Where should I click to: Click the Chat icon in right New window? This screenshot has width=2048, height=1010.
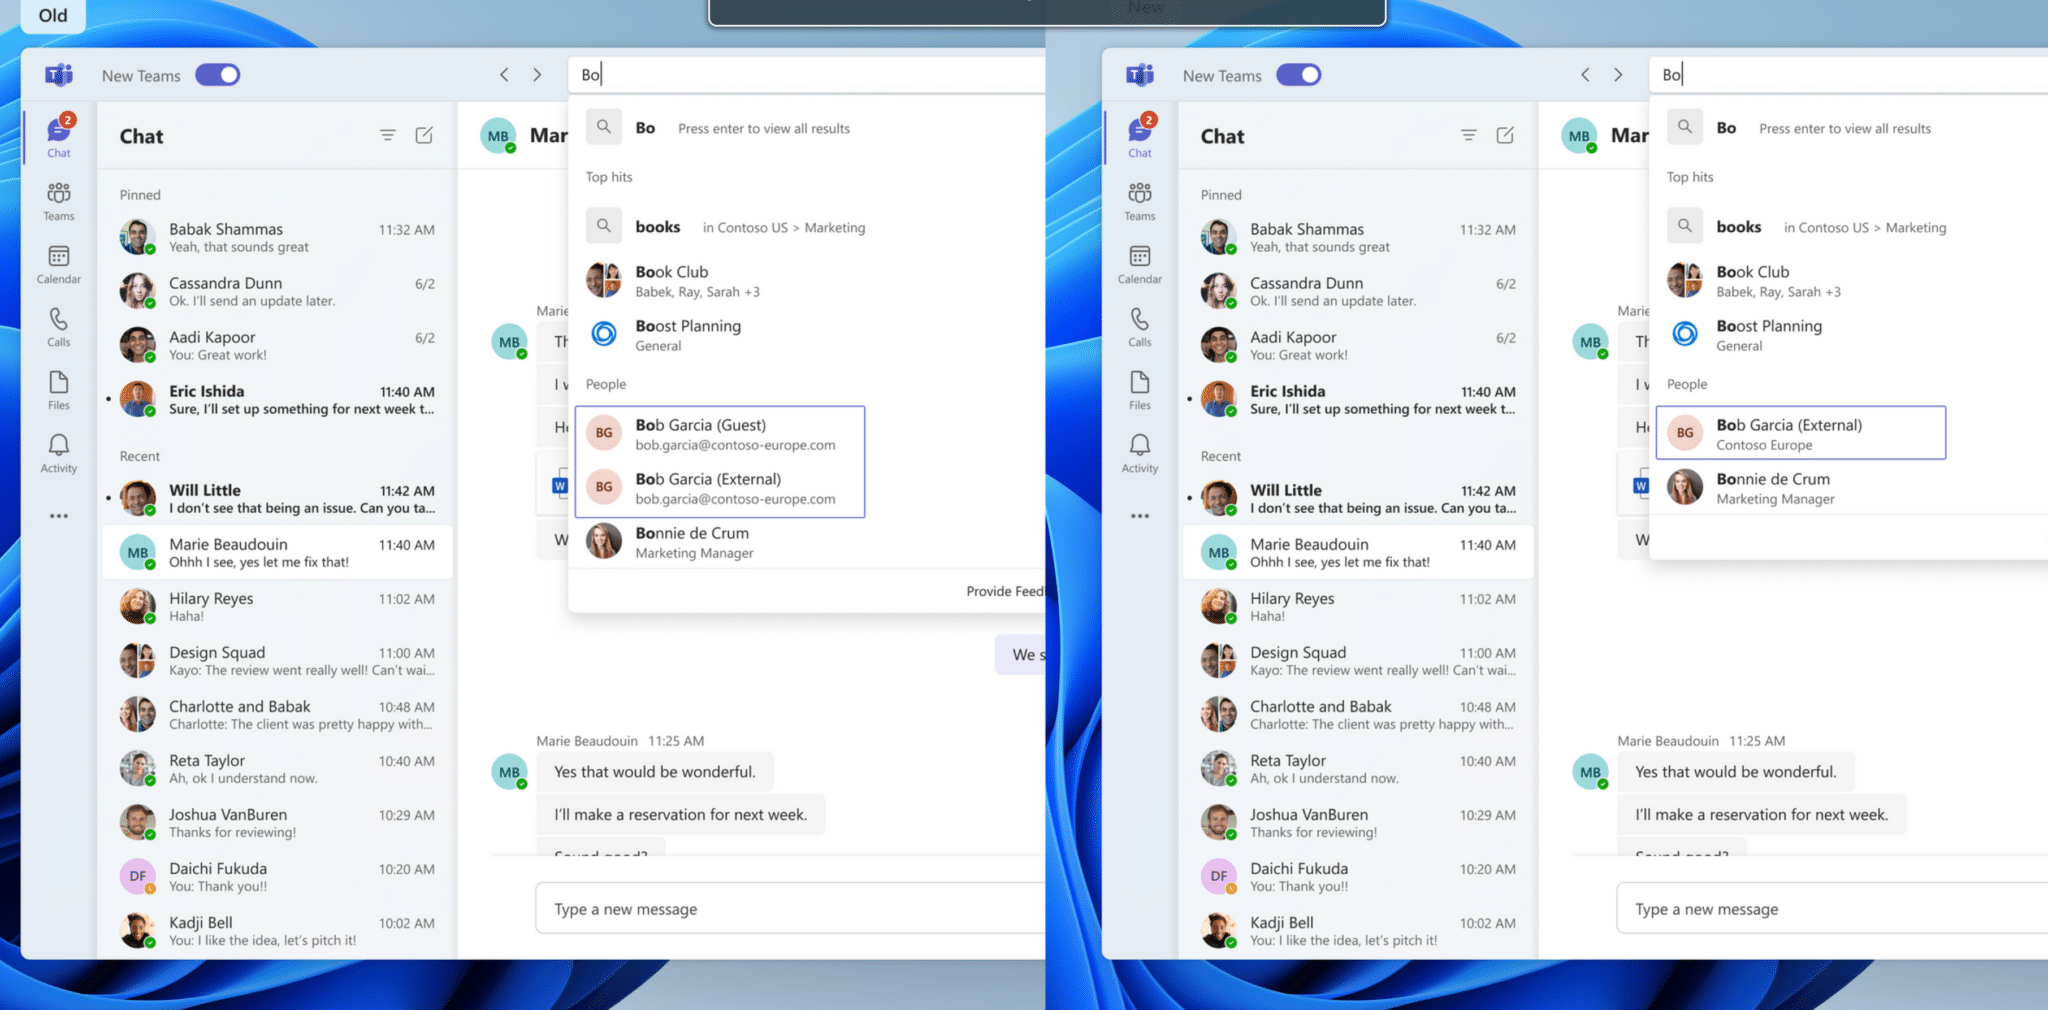pos(1140,136)
